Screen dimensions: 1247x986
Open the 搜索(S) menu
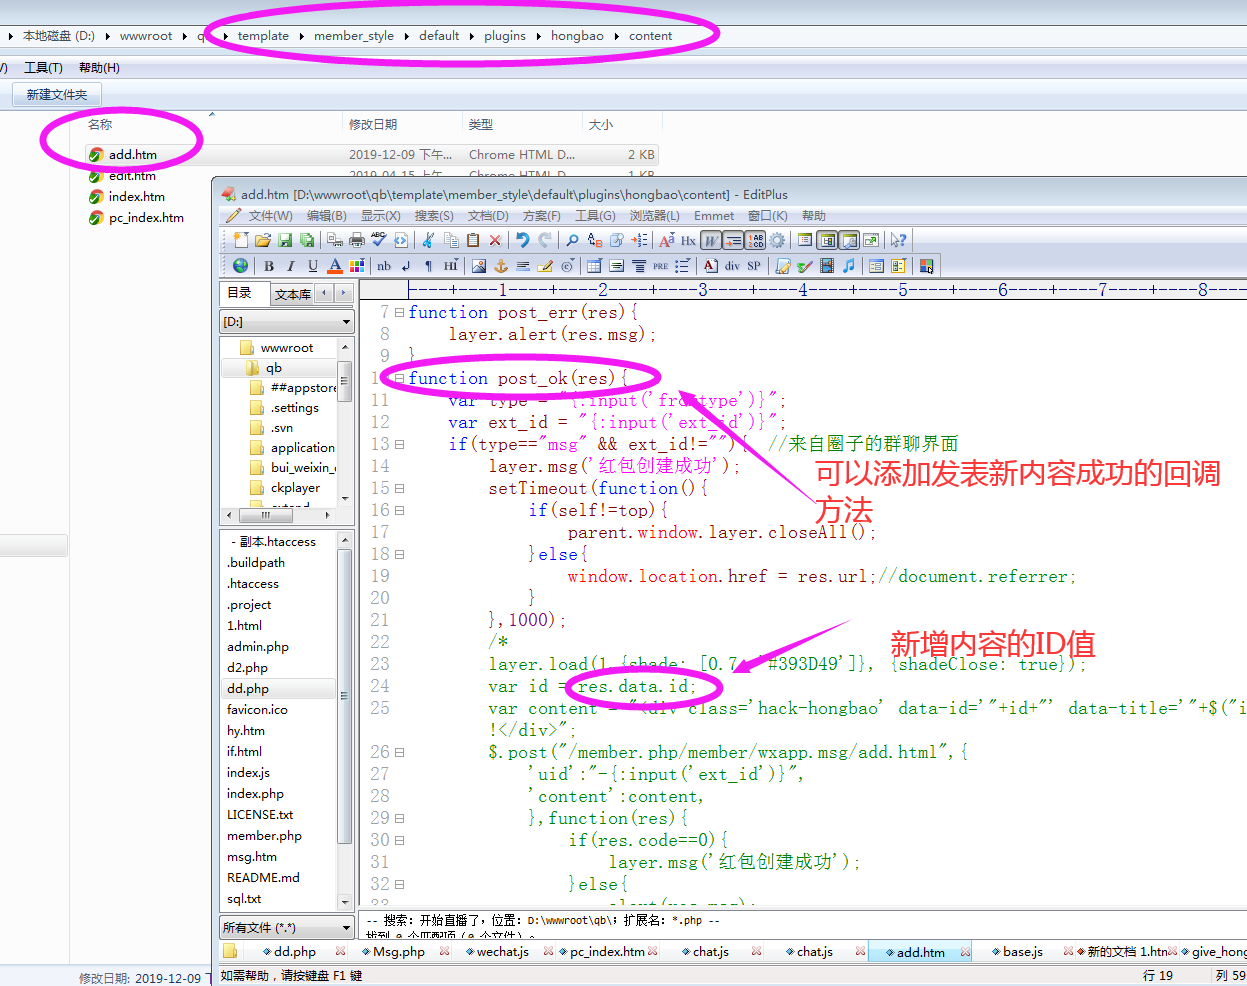click(x=434, y=216)
